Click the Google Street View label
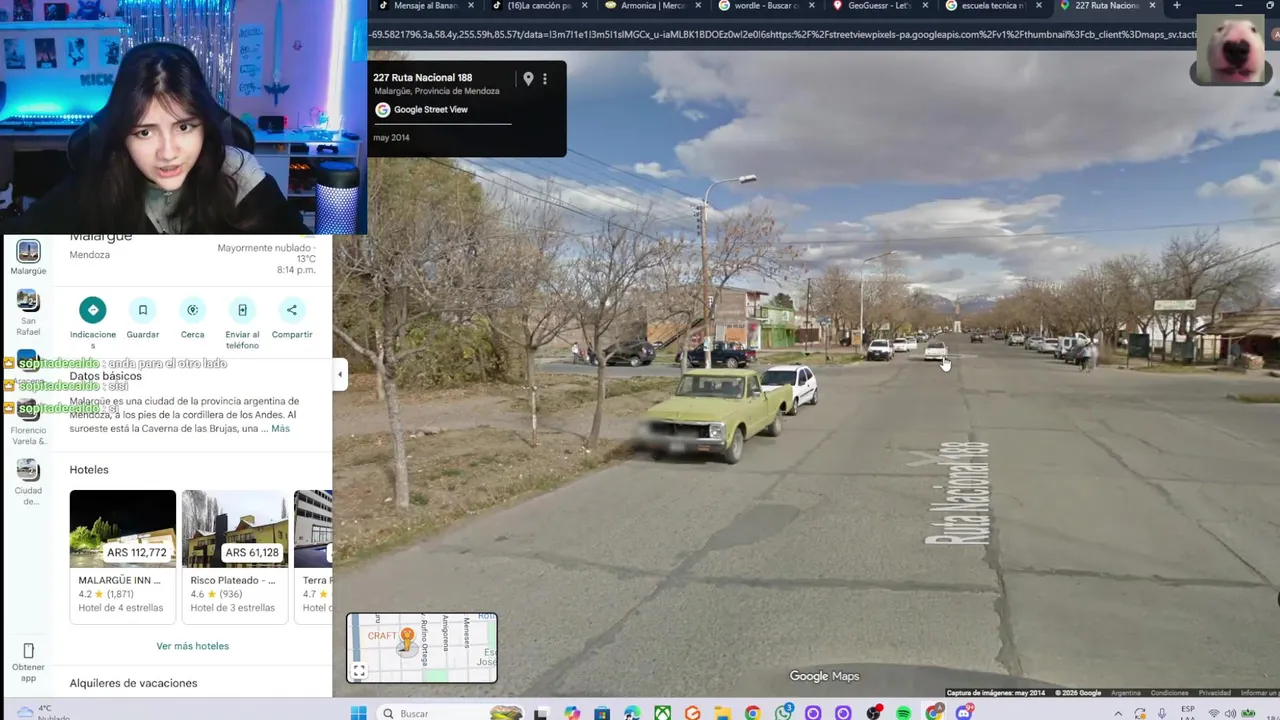This screenshot has width=1280, height=720. point(430,110)
